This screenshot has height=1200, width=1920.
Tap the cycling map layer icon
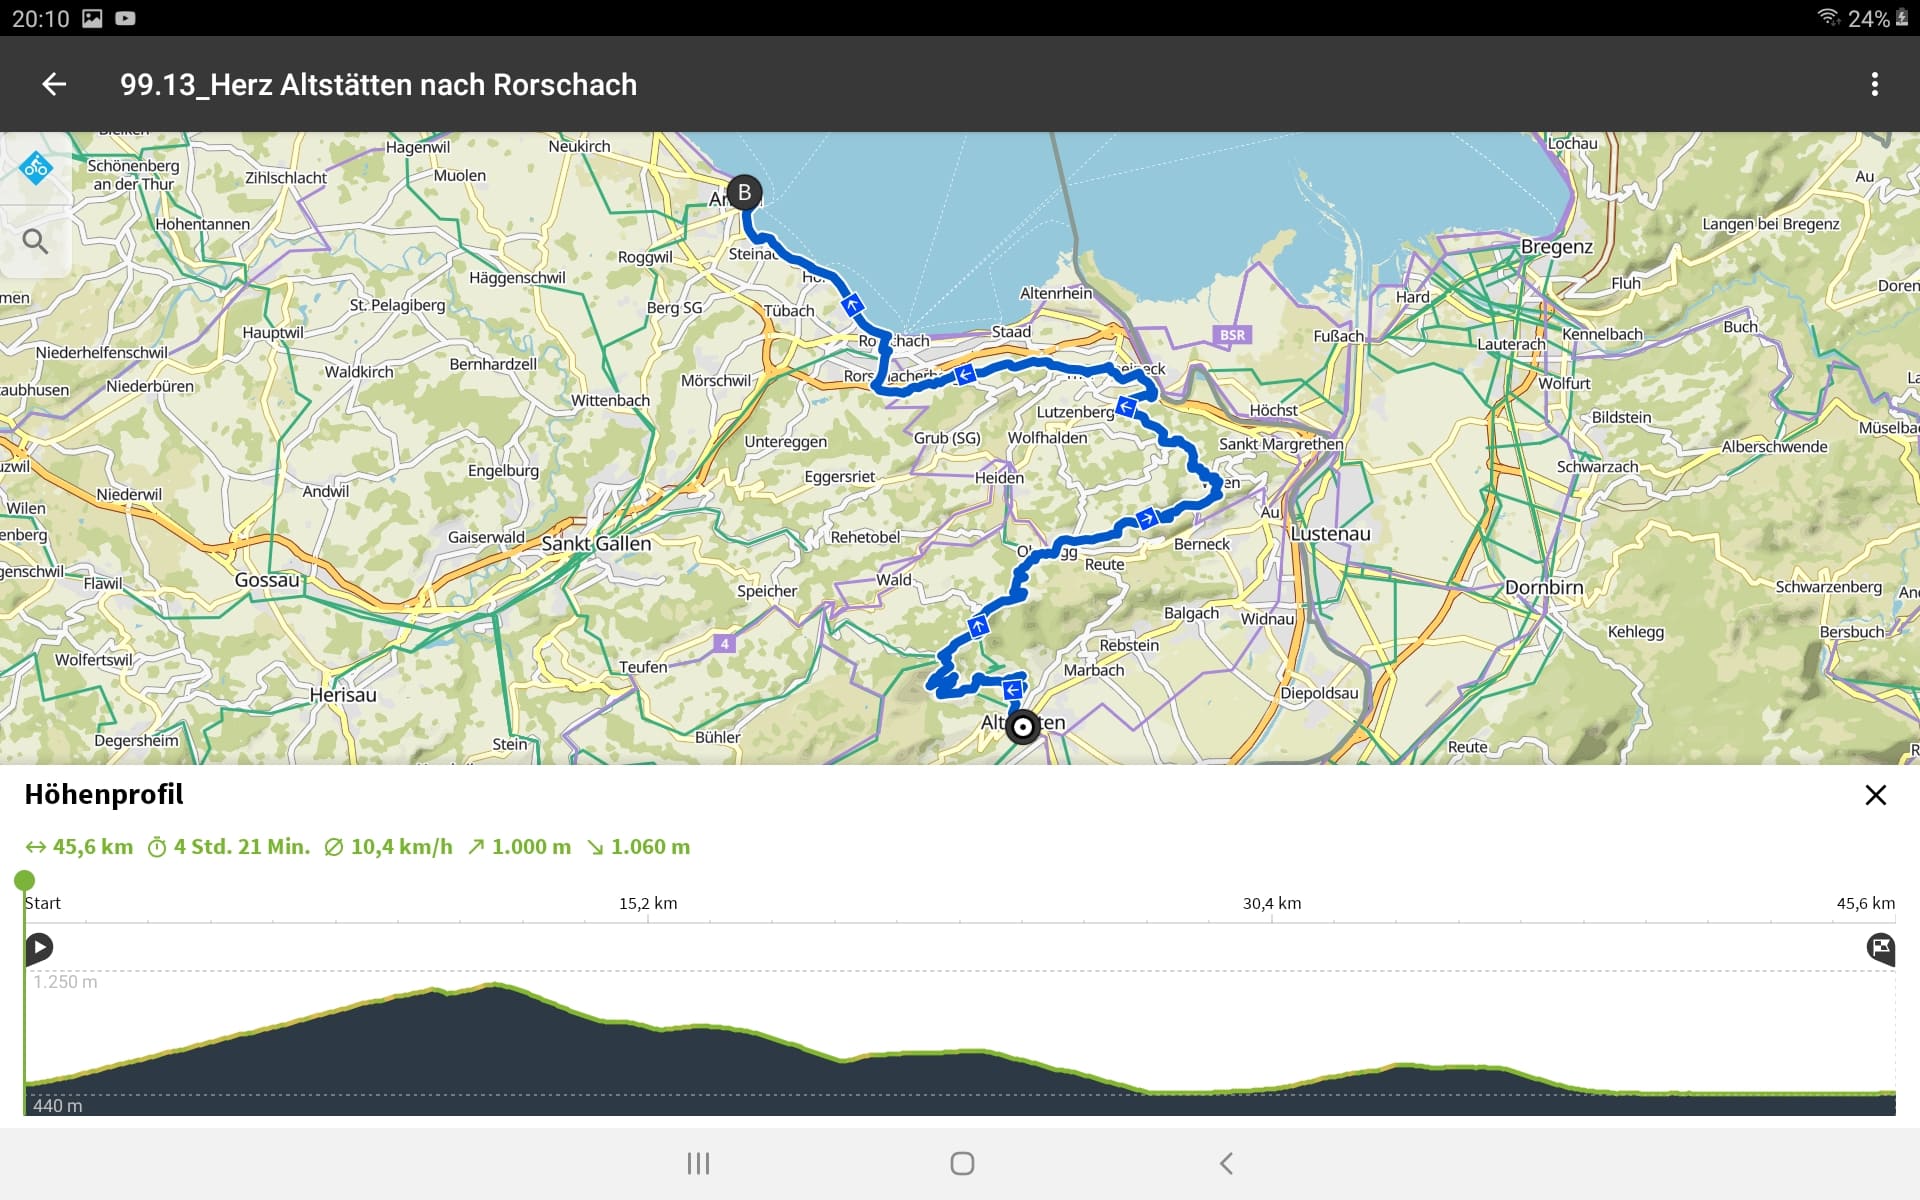pyautogui.click(x=36, y=168)
